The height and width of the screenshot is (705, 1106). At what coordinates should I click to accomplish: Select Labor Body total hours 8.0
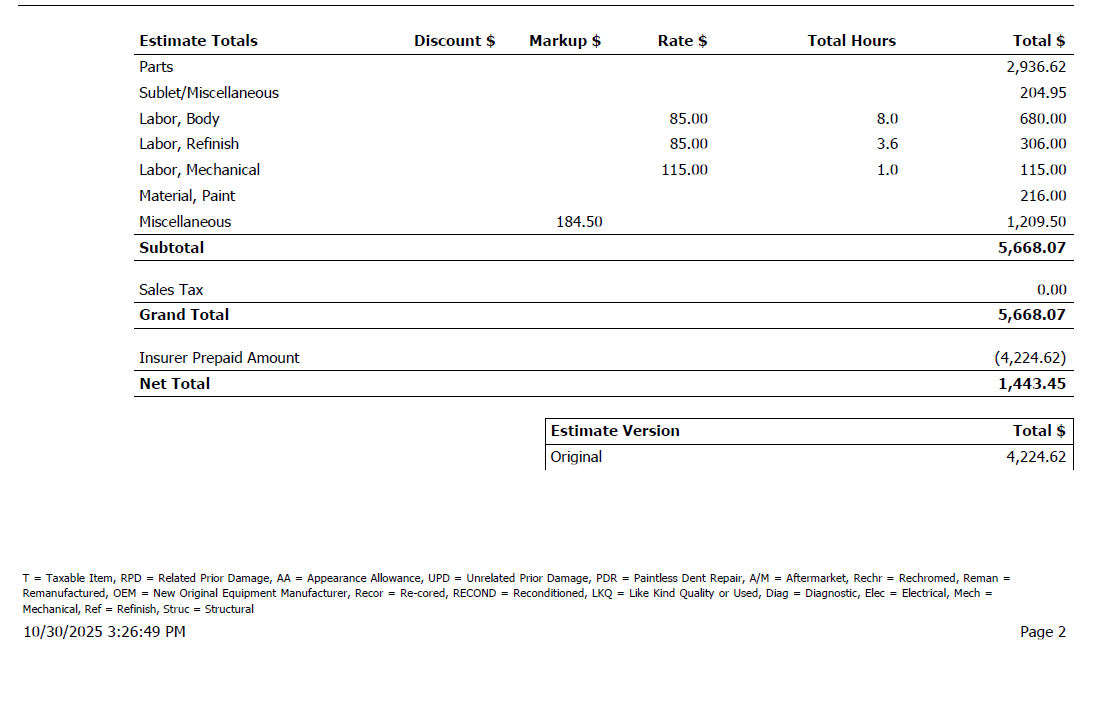[887, 119]
